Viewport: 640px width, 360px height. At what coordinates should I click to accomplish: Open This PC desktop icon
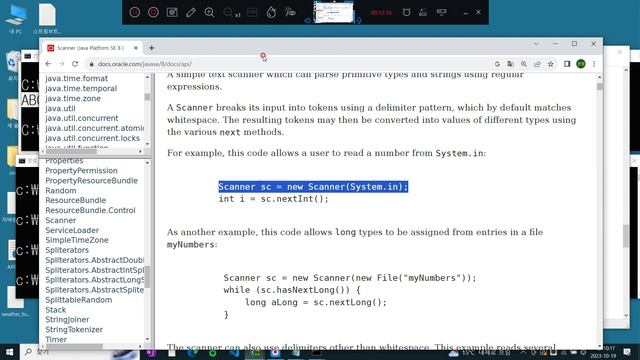coord(16,19)
